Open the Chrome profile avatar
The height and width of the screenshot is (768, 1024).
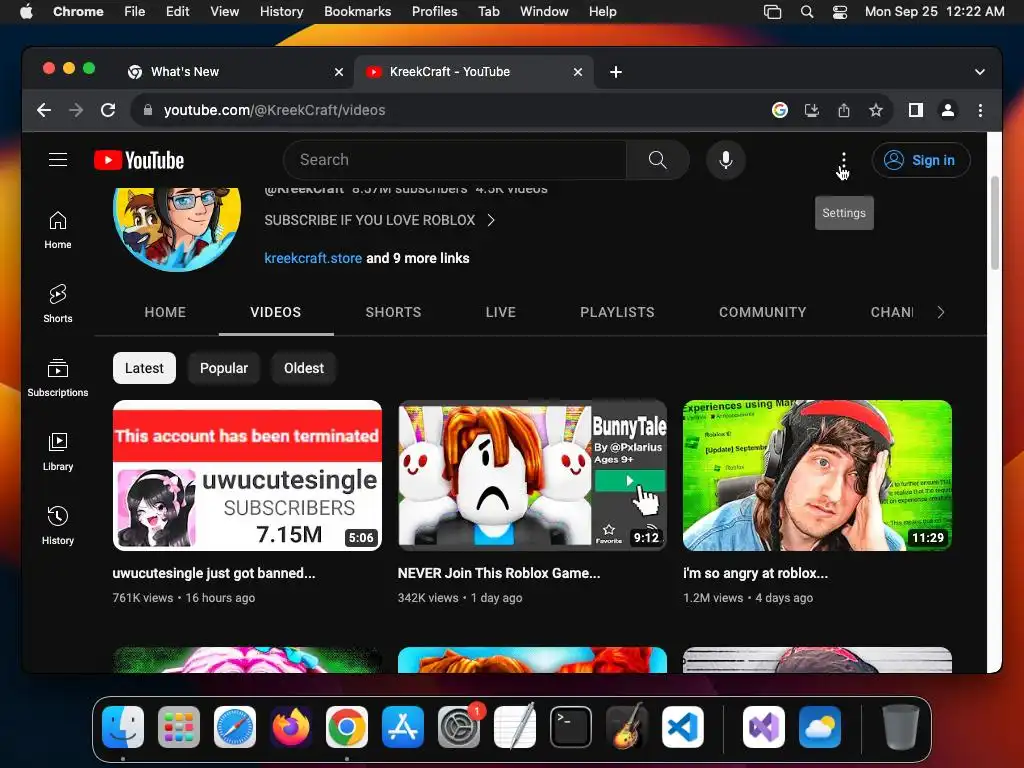(948, 110)
